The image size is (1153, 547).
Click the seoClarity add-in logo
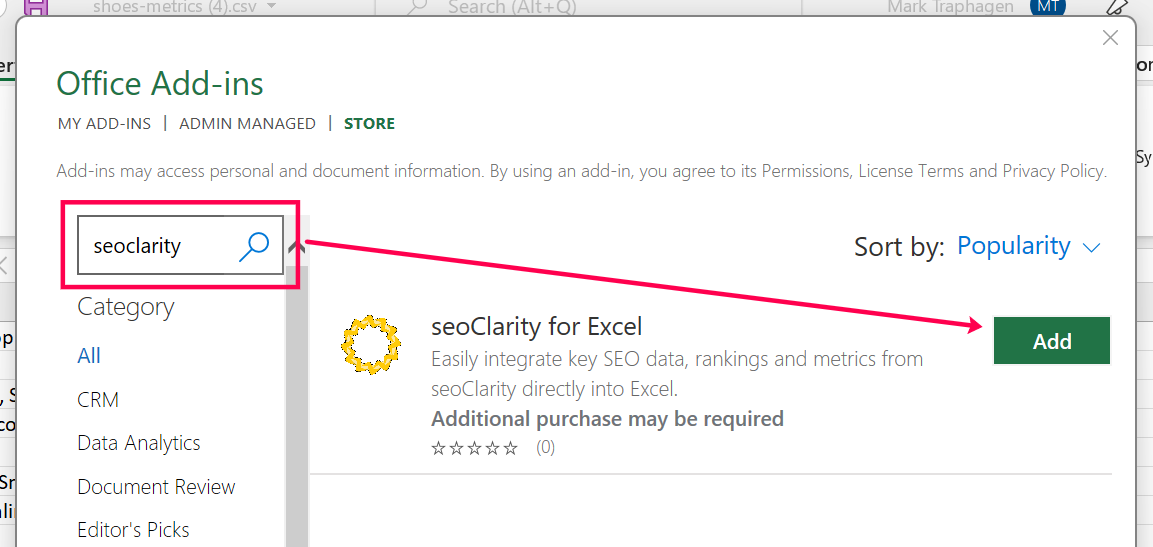tap(371, 344)
